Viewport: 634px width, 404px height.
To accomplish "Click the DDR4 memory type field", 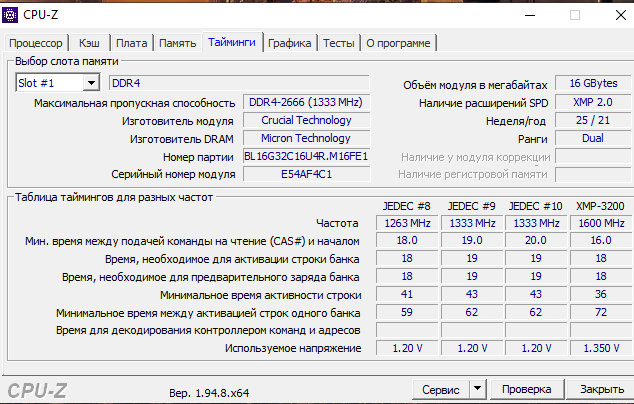I will click(x=239, y=83).
